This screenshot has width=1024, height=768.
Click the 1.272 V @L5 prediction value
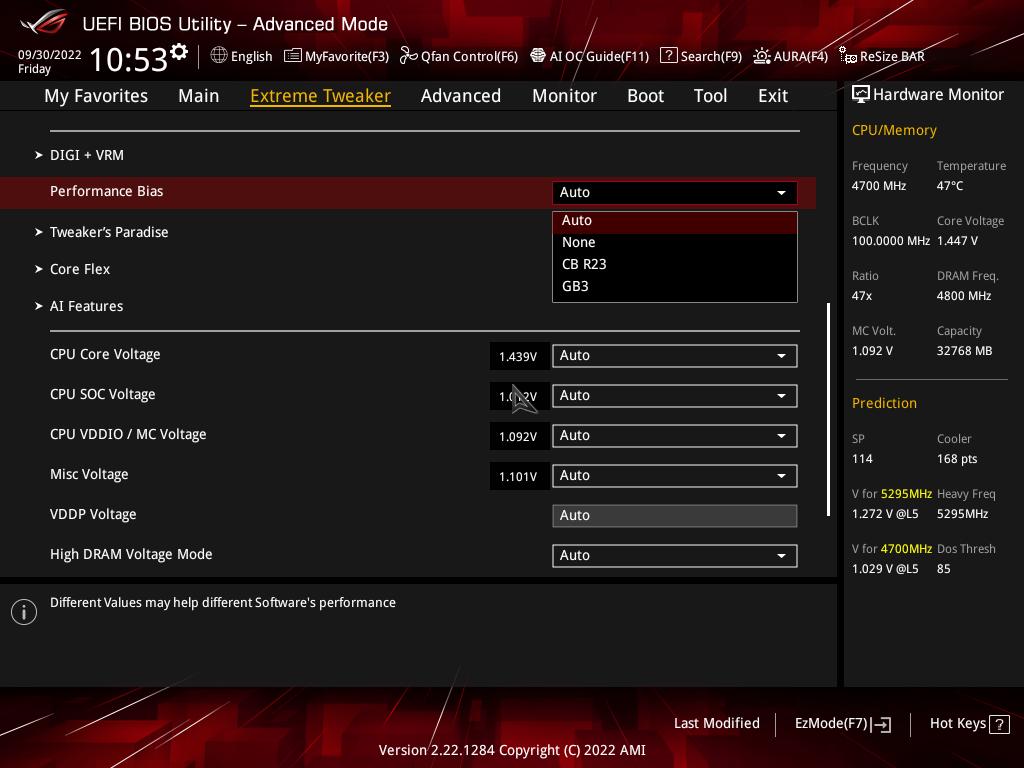point(885,515)
